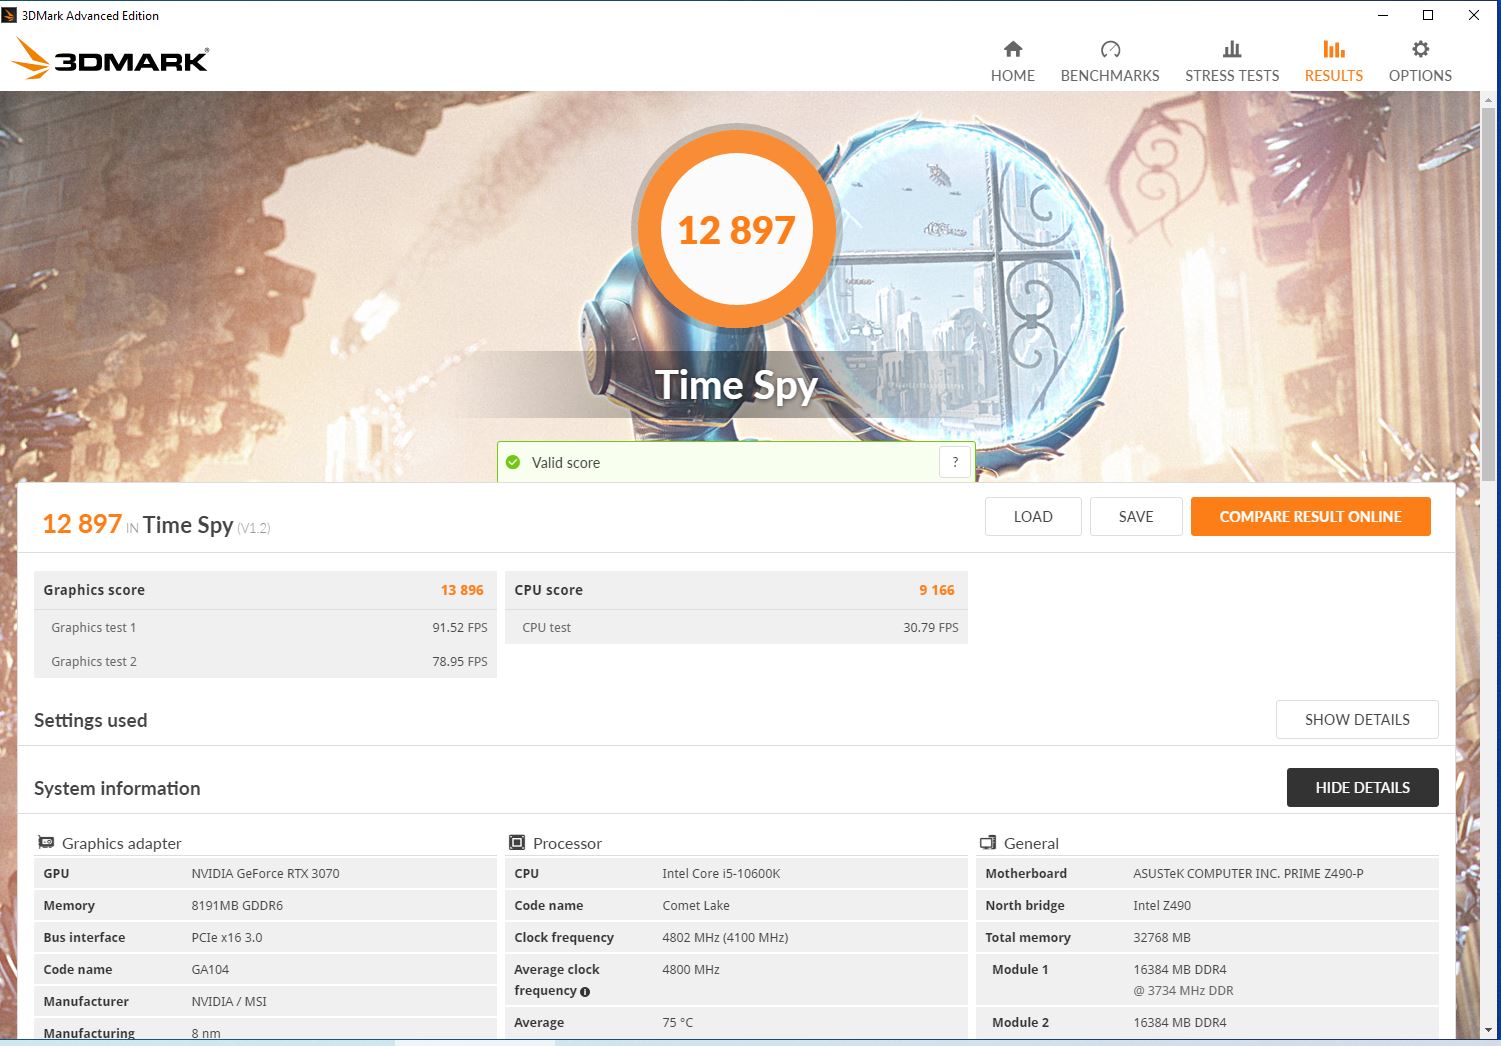Click the CPU score value 9 166
Screen dimensions: 1501x1046
[937, 590]
